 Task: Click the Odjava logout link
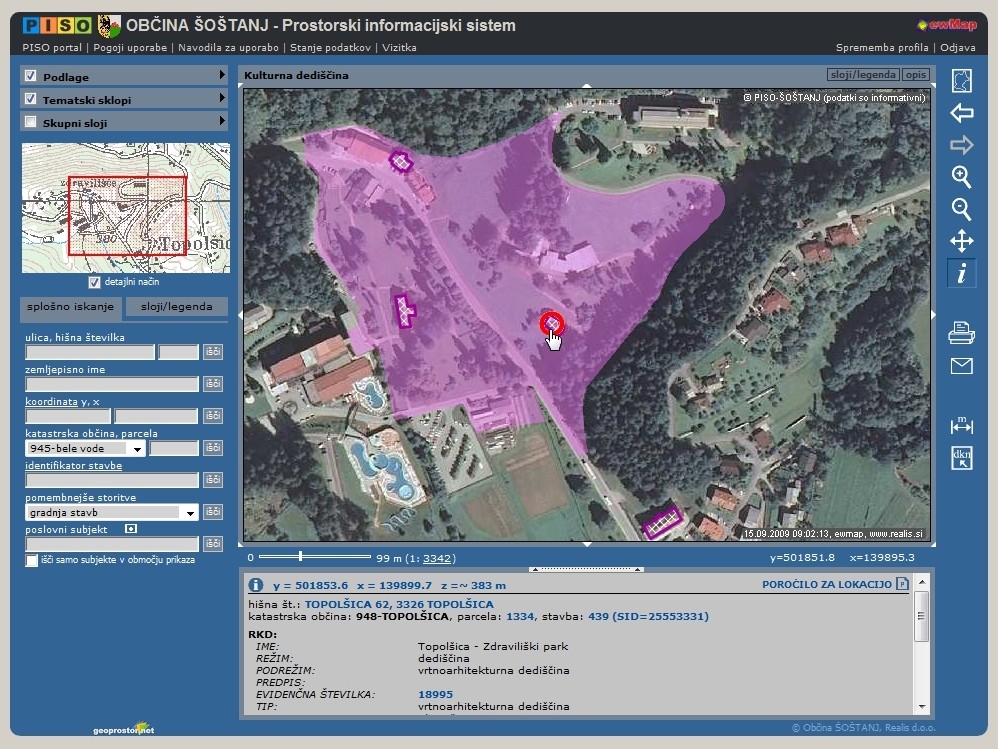click(958, 47)
